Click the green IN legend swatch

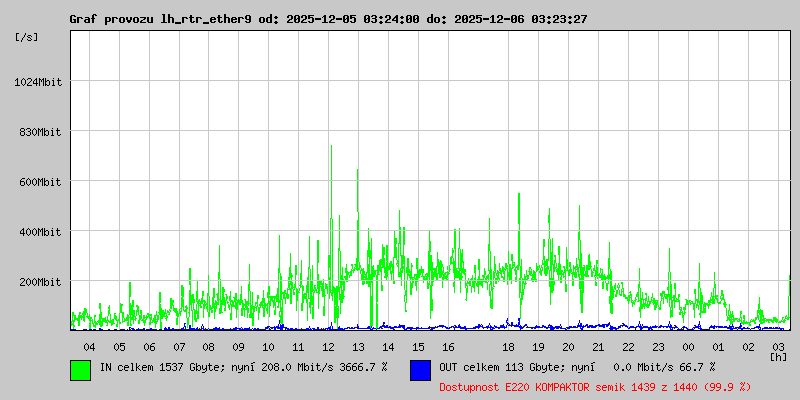(x=80, y=369)
